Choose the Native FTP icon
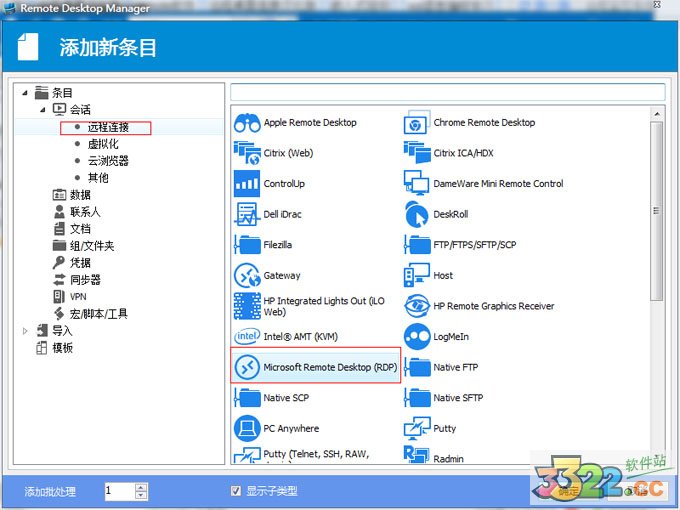The width and height of the screenshot is (680, 510). (x=417, y=367)
